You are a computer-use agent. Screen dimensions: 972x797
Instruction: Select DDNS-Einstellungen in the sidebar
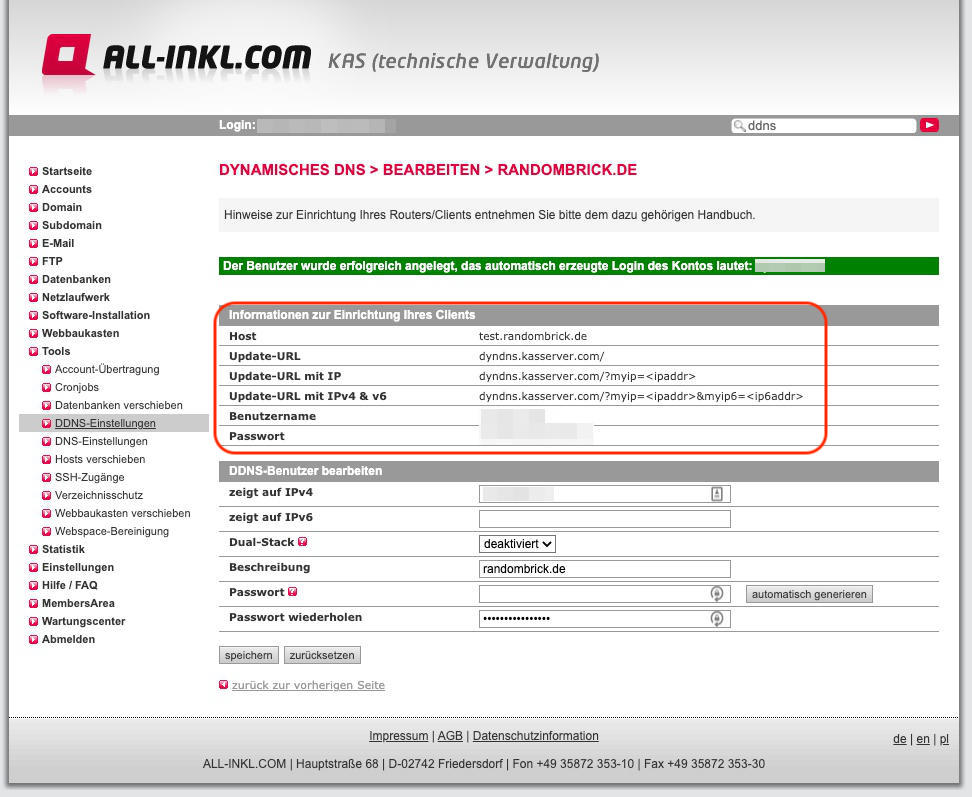[x=105, y=423]
